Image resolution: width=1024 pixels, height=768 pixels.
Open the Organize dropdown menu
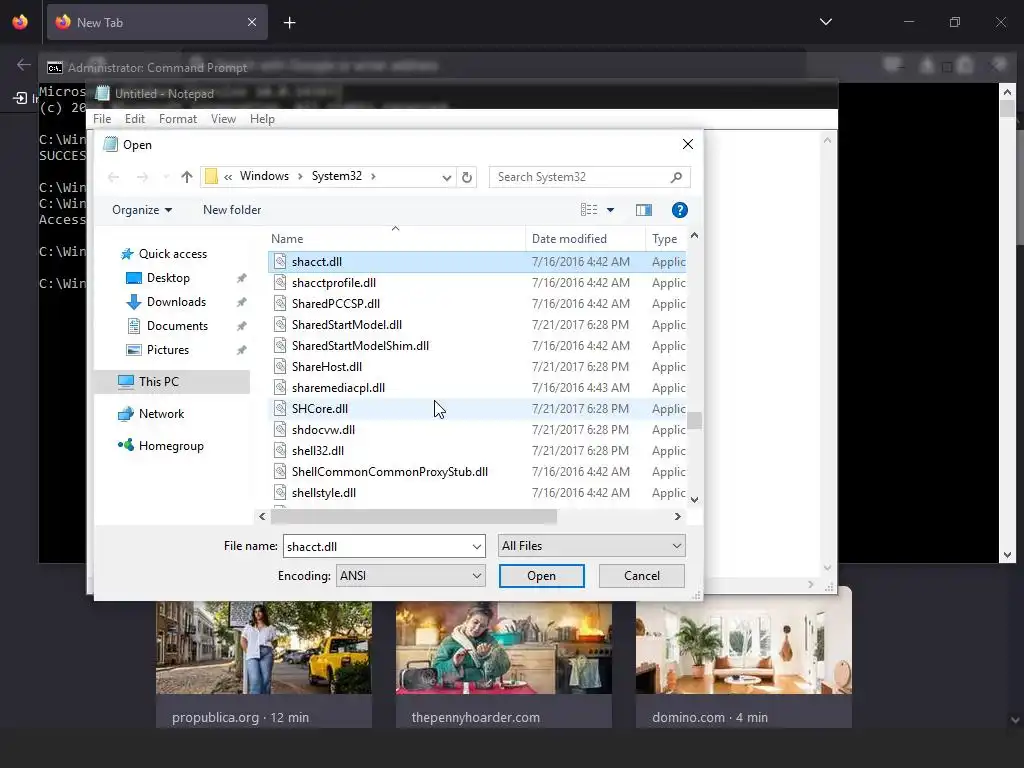[x=142, y=210]
